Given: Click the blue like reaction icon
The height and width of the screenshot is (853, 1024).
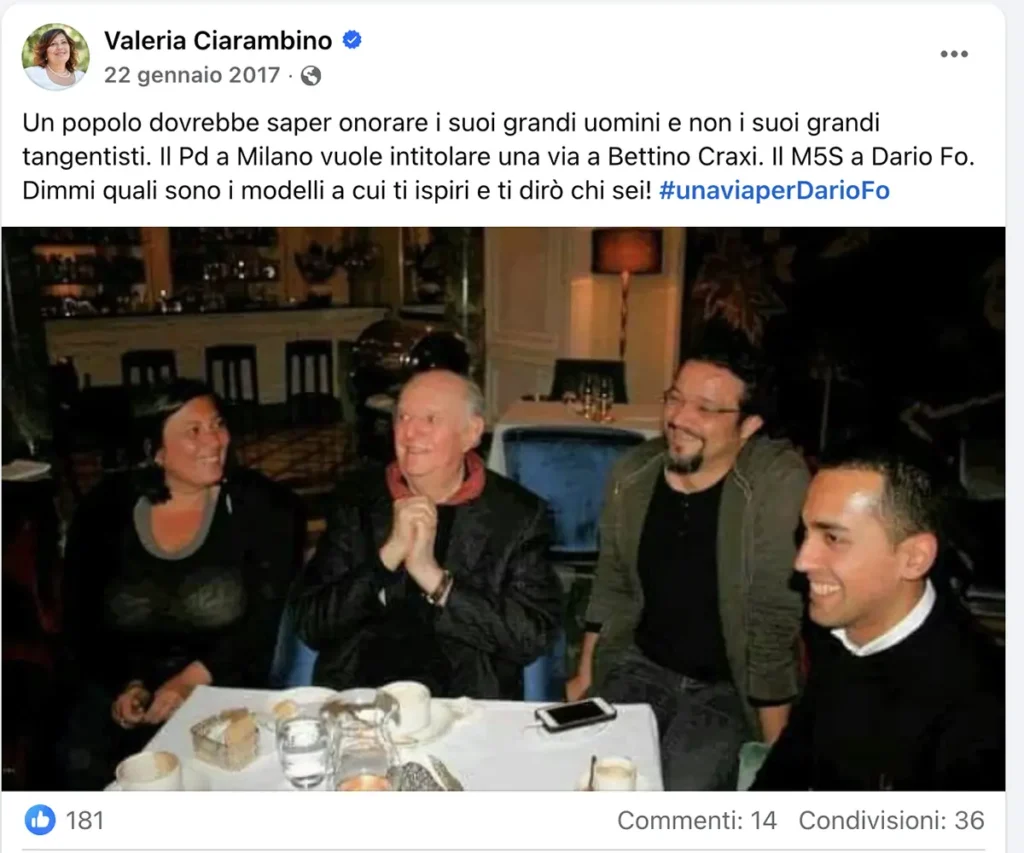Looking at the screenshot, I should [x=40, y=820].
